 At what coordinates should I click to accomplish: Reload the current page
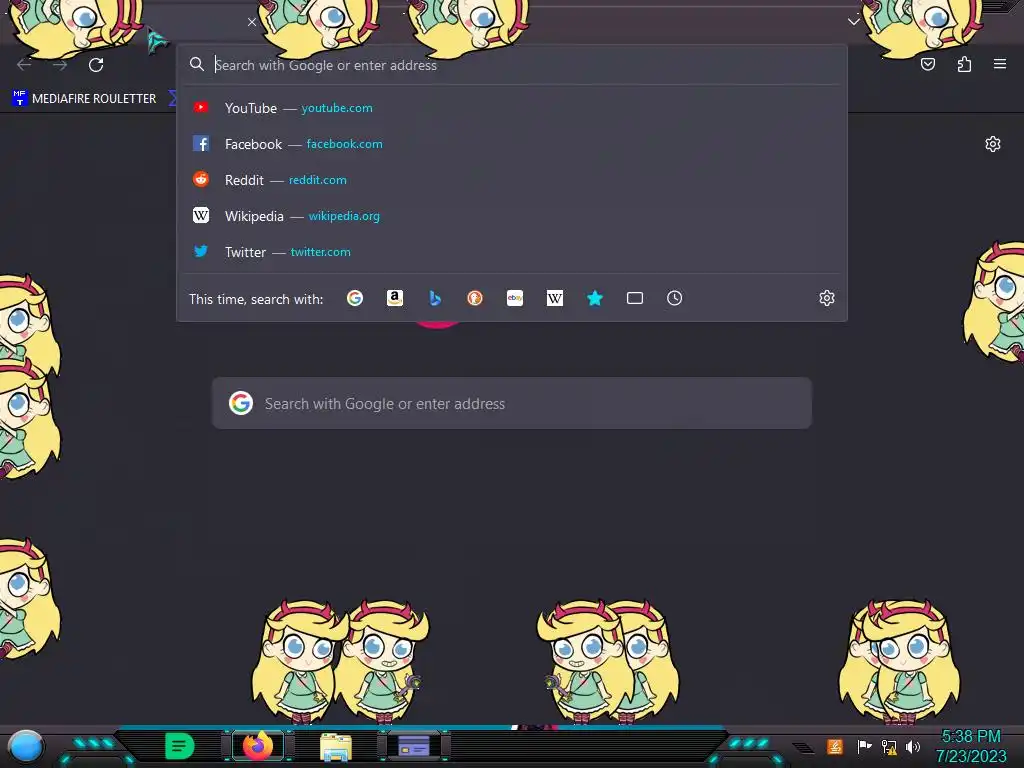[96, 65]
